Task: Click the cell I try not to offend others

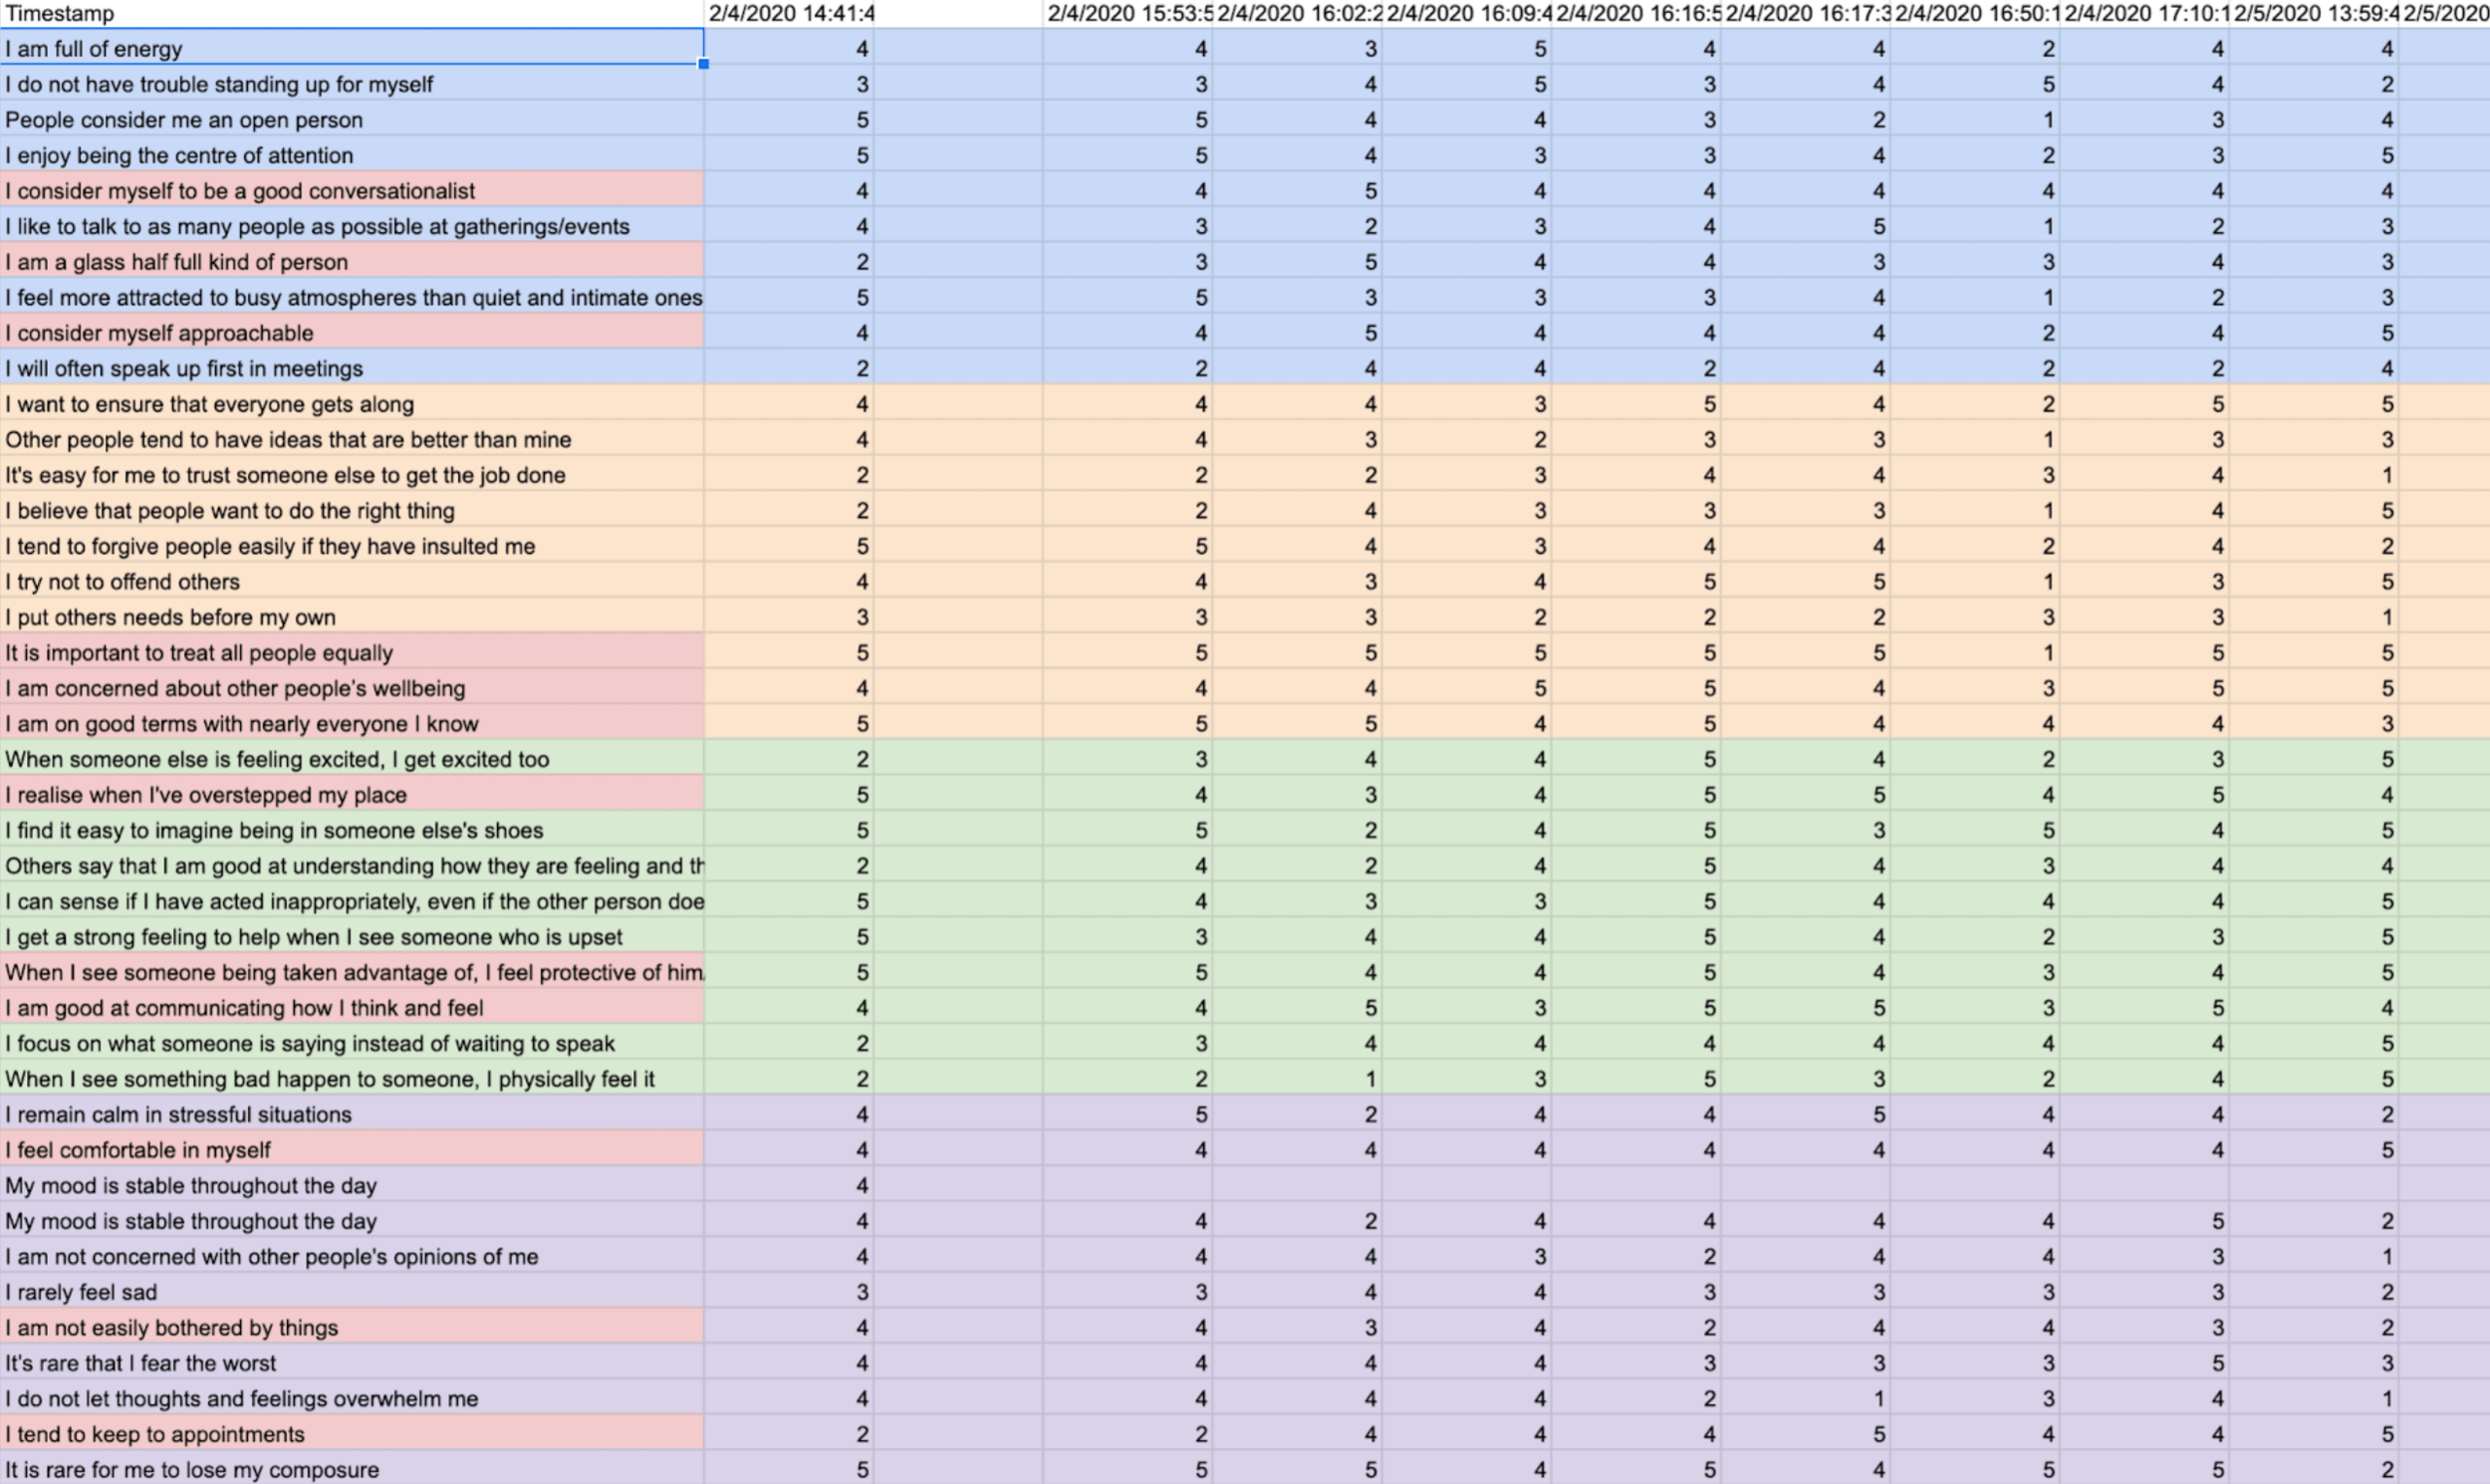Action: pyautogui.click(x=123, y=581)
